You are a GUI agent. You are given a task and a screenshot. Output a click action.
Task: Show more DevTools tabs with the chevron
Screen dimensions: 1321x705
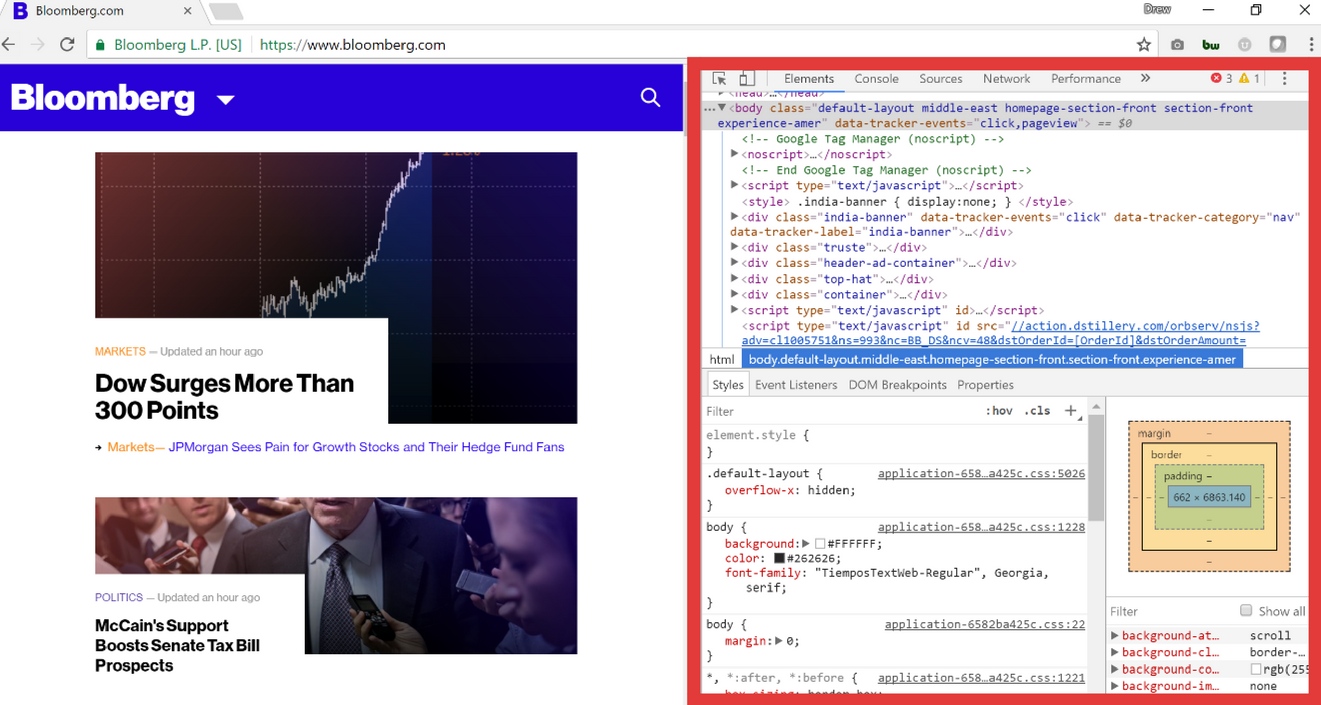[x=1145, y=79]
